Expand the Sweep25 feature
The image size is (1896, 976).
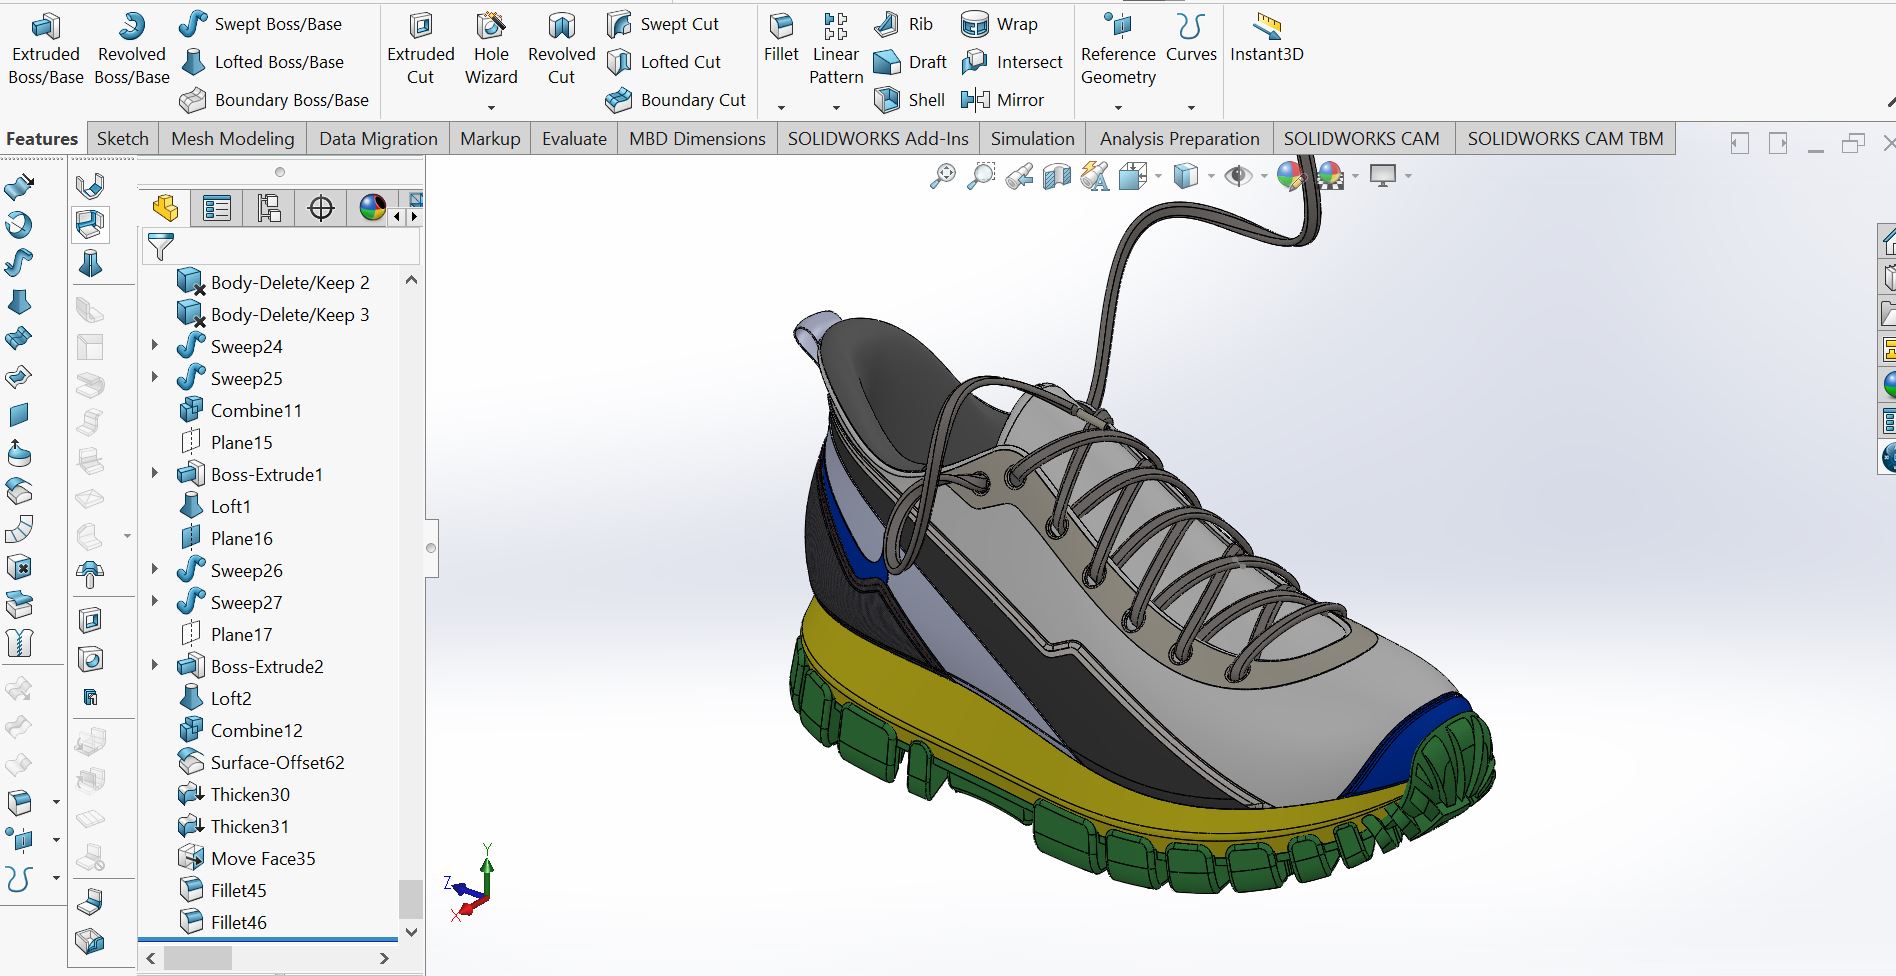[155, 377]
